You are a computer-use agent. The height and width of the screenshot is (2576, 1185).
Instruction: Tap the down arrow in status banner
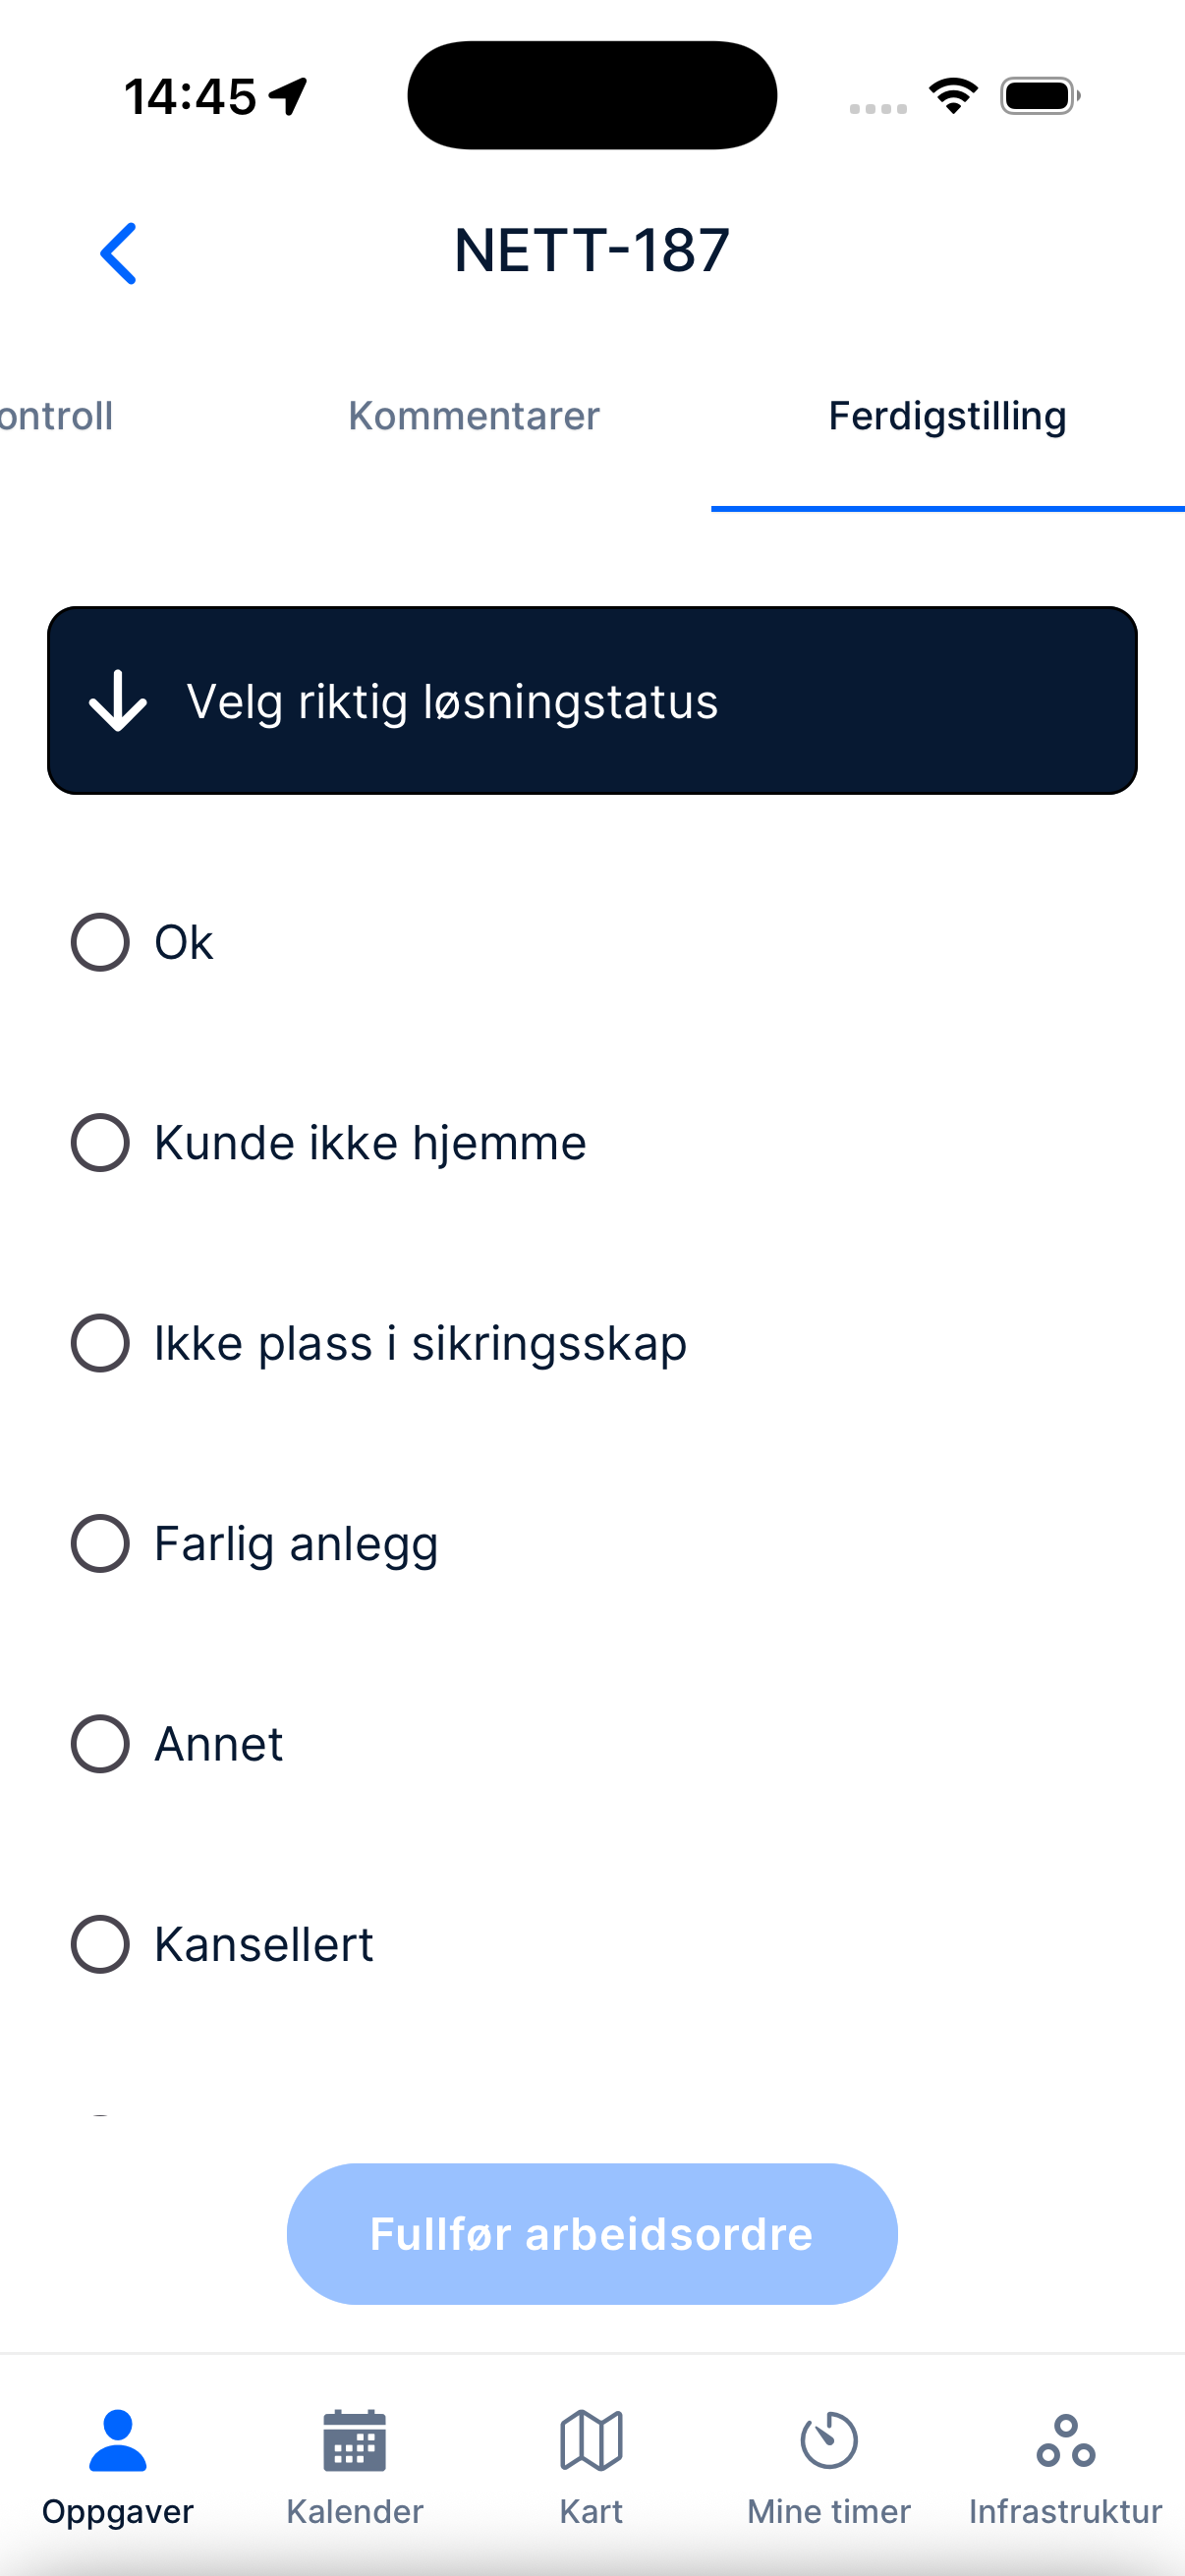[x=118, y=700]
